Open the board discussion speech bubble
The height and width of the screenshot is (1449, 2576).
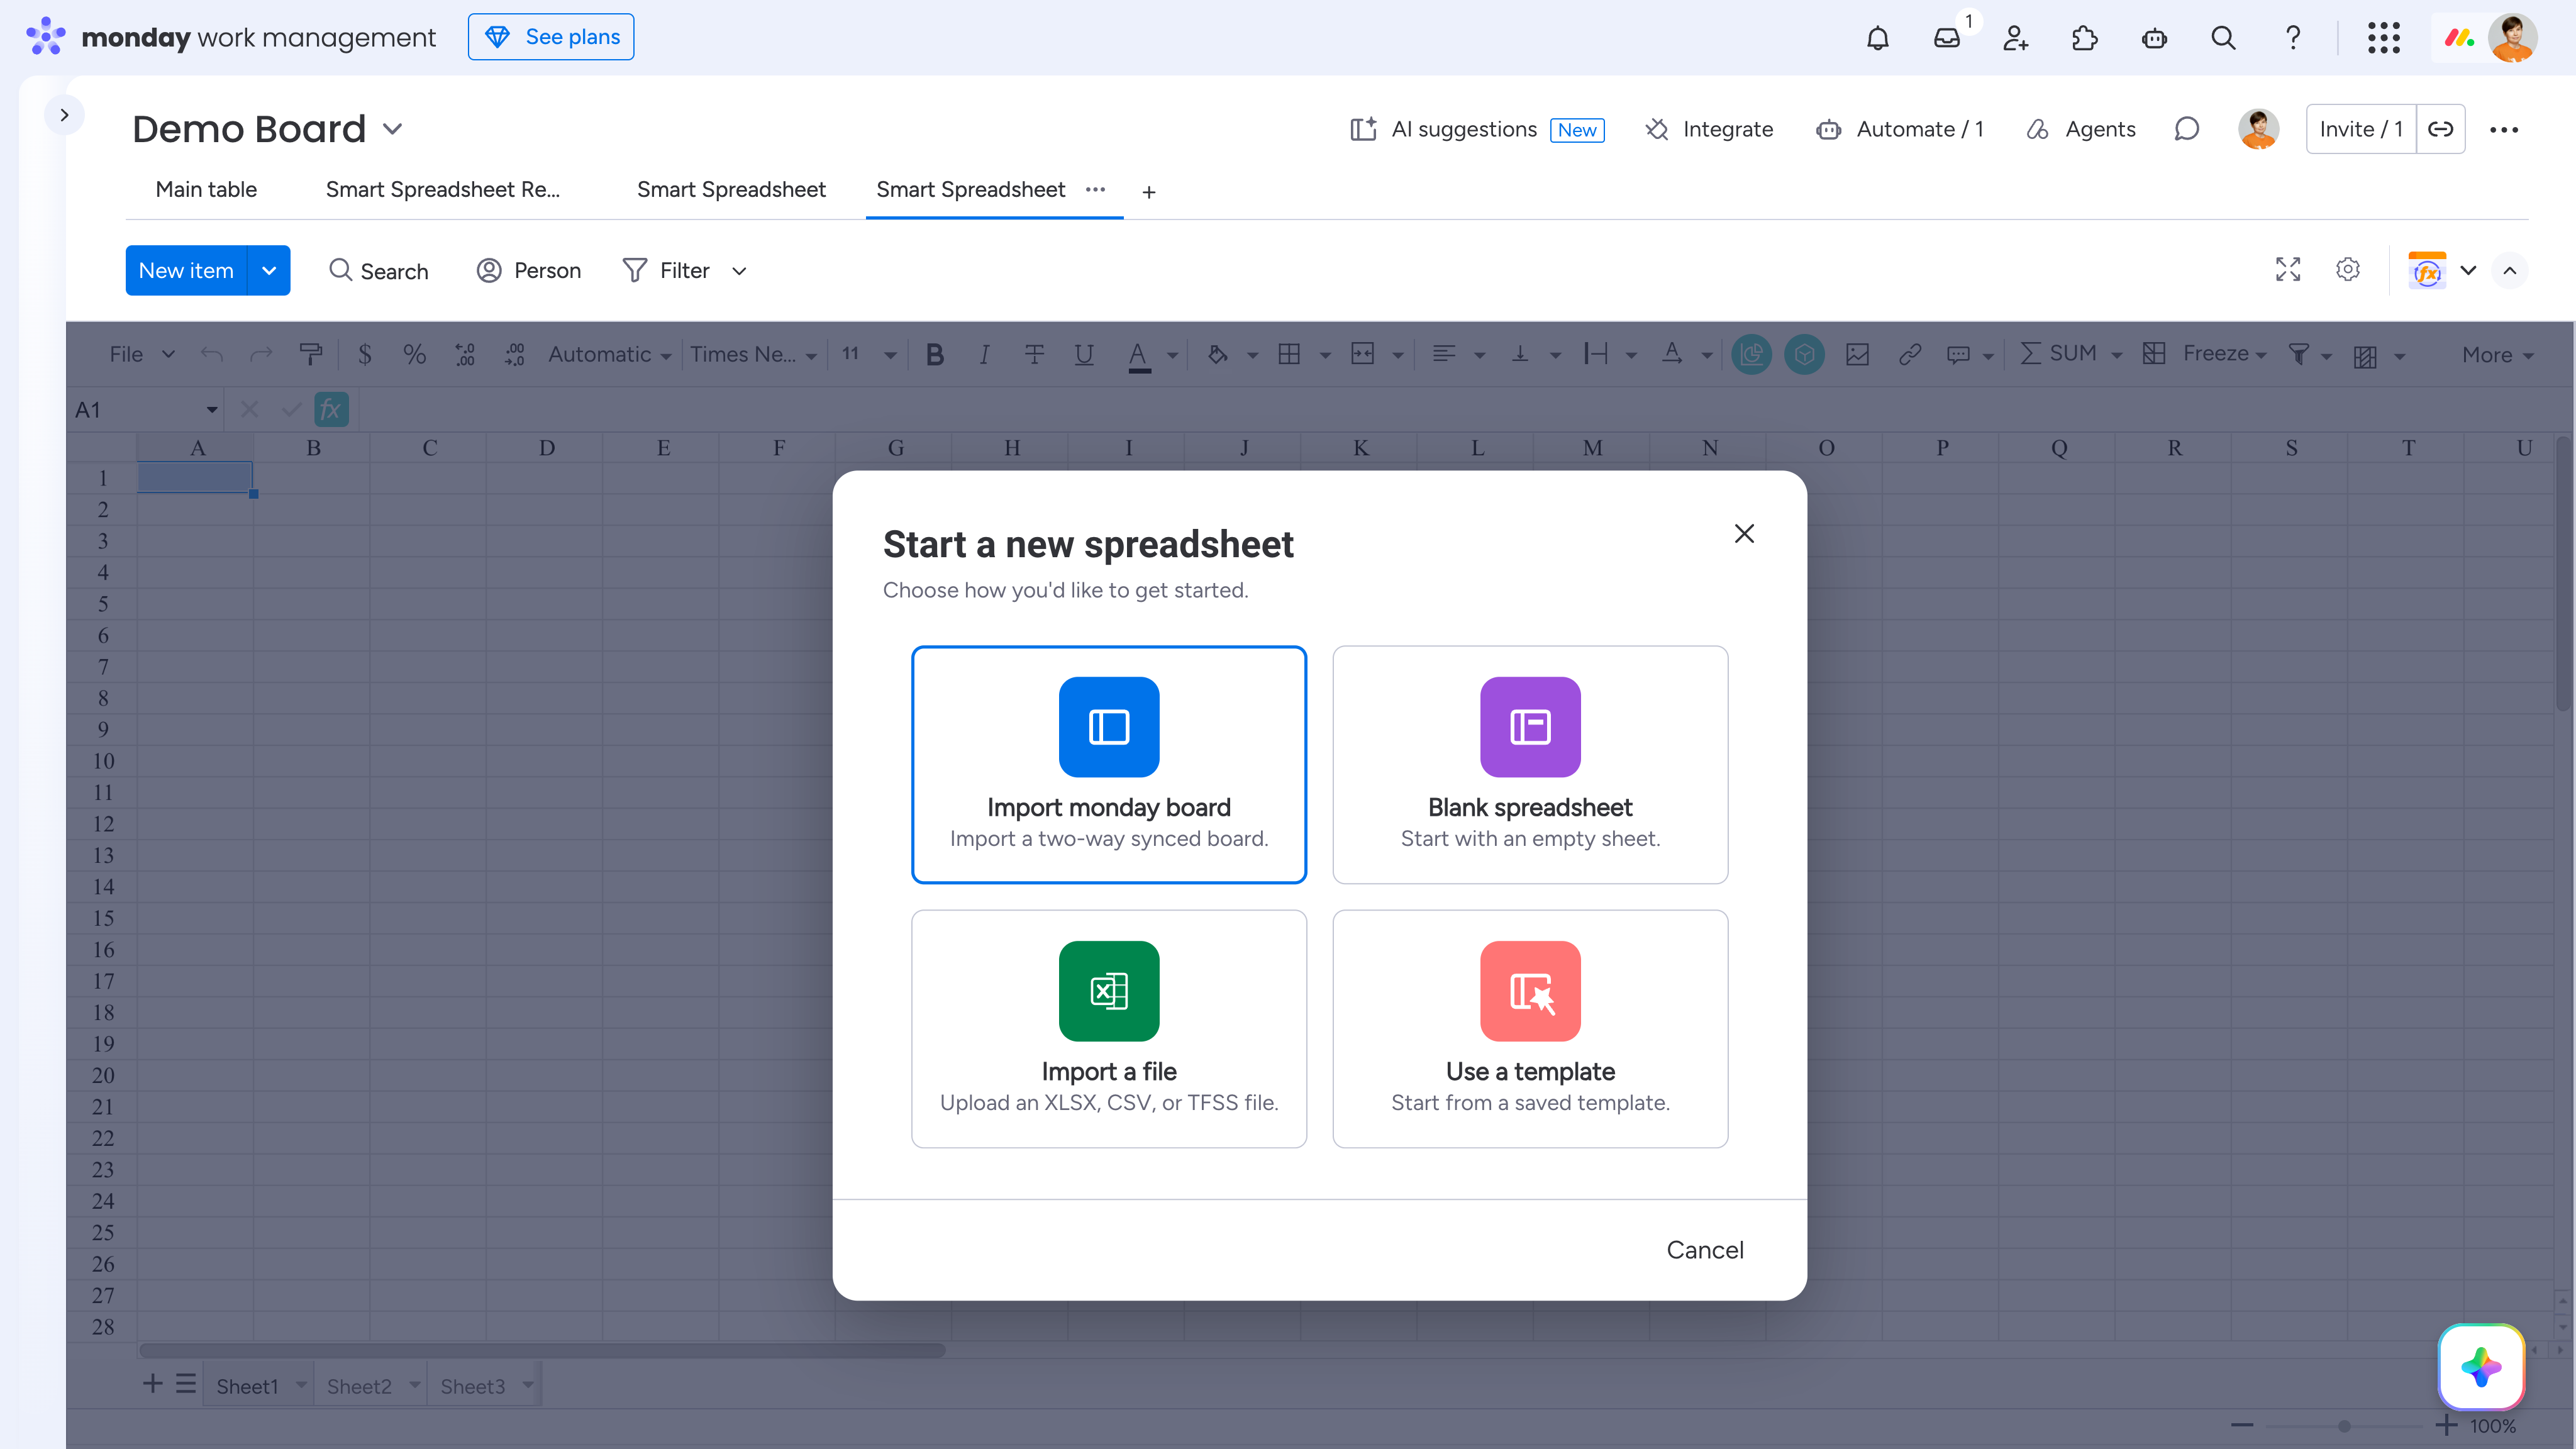pyautogui.click(x=2187, y=129)
